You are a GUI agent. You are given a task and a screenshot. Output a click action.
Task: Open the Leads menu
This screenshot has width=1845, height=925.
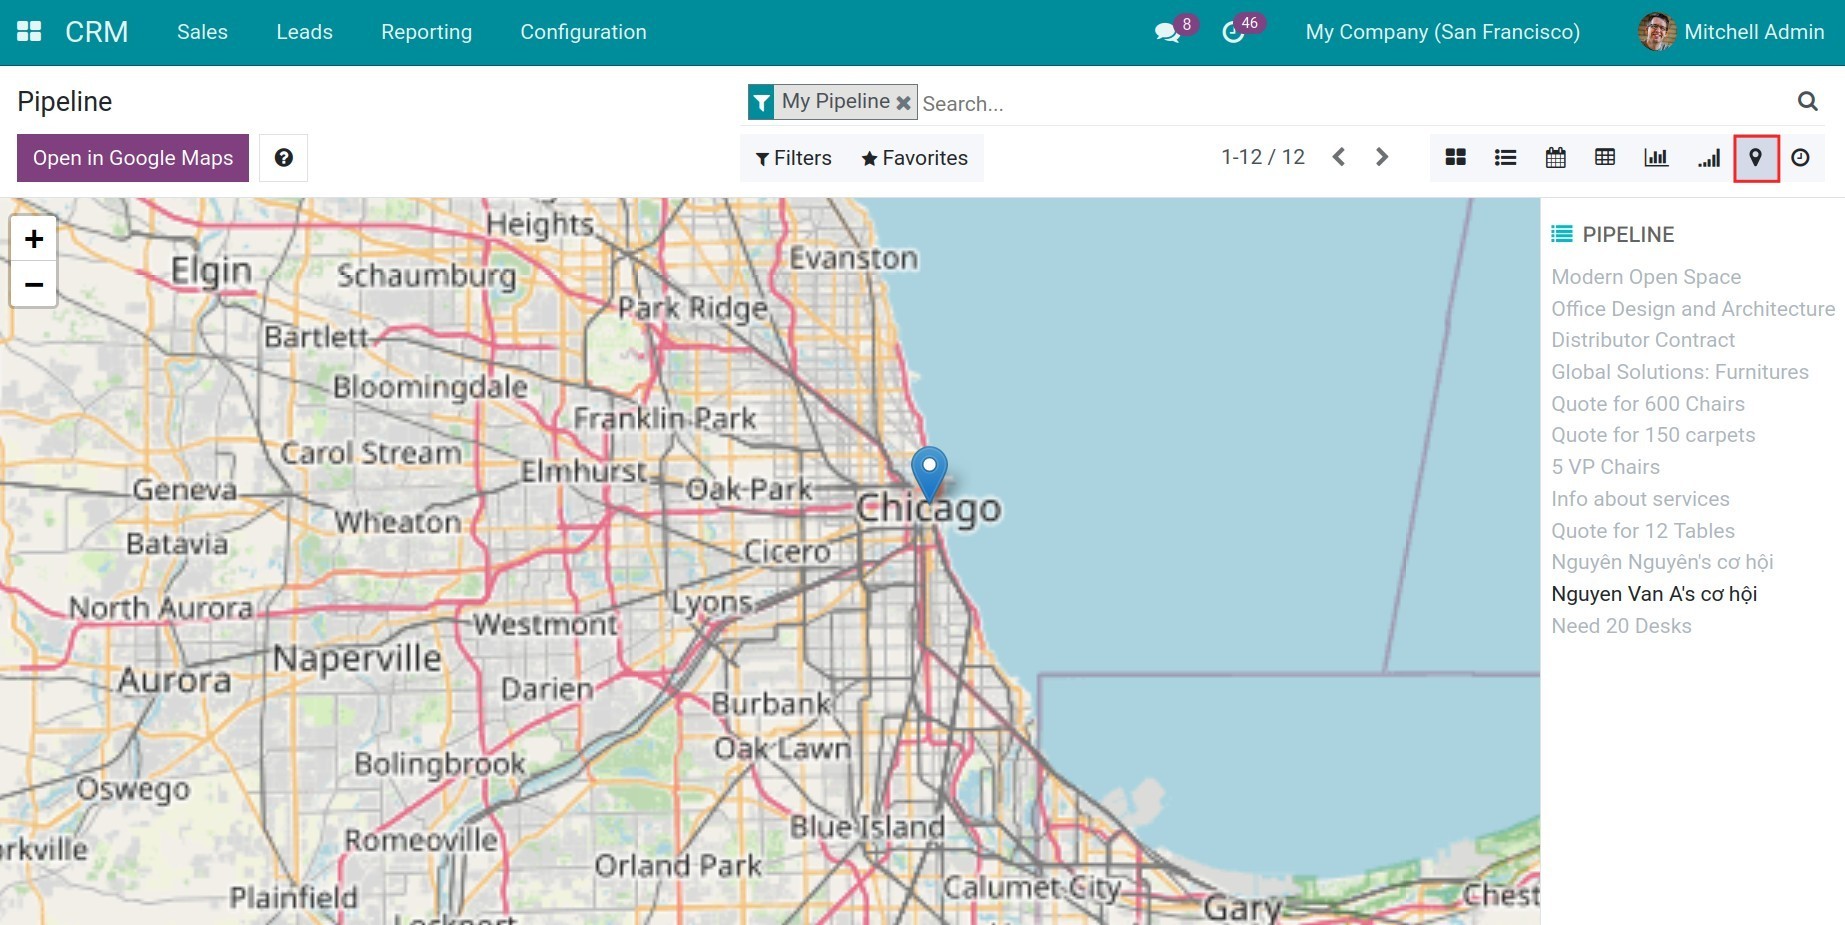[x=304, y=32]
